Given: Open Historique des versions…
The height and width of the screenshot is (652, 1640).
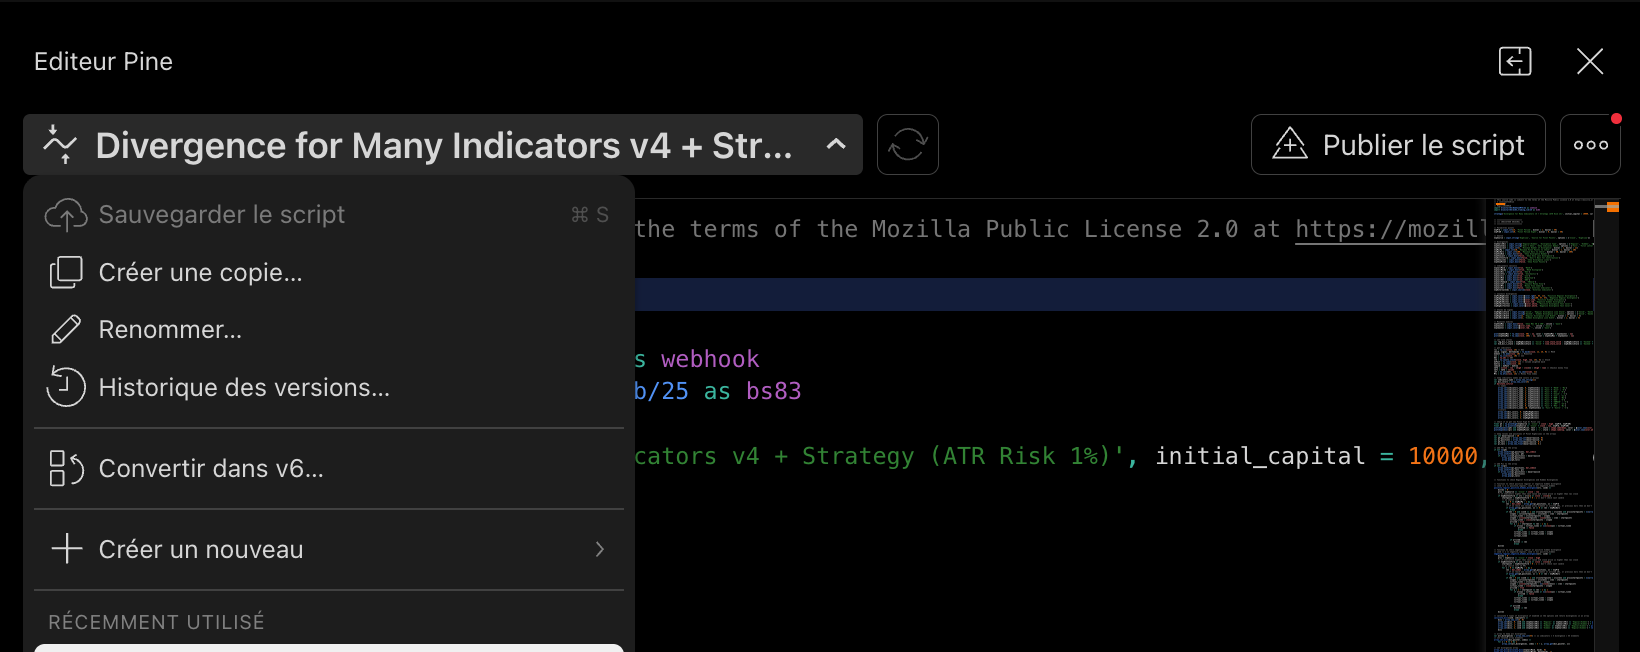Looking at the screenshot, I should pyautogui.click(x=329, y=387).
